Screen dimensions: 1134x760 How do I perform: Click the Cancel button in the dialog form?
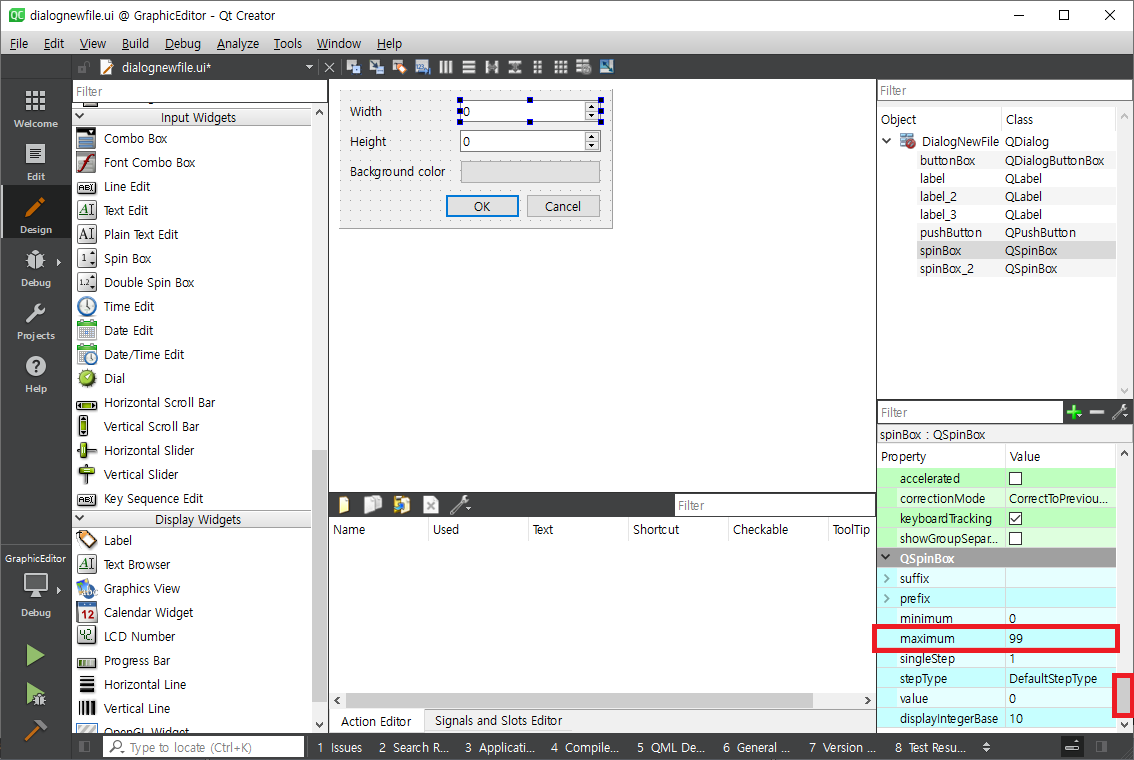tap(563, 206)
